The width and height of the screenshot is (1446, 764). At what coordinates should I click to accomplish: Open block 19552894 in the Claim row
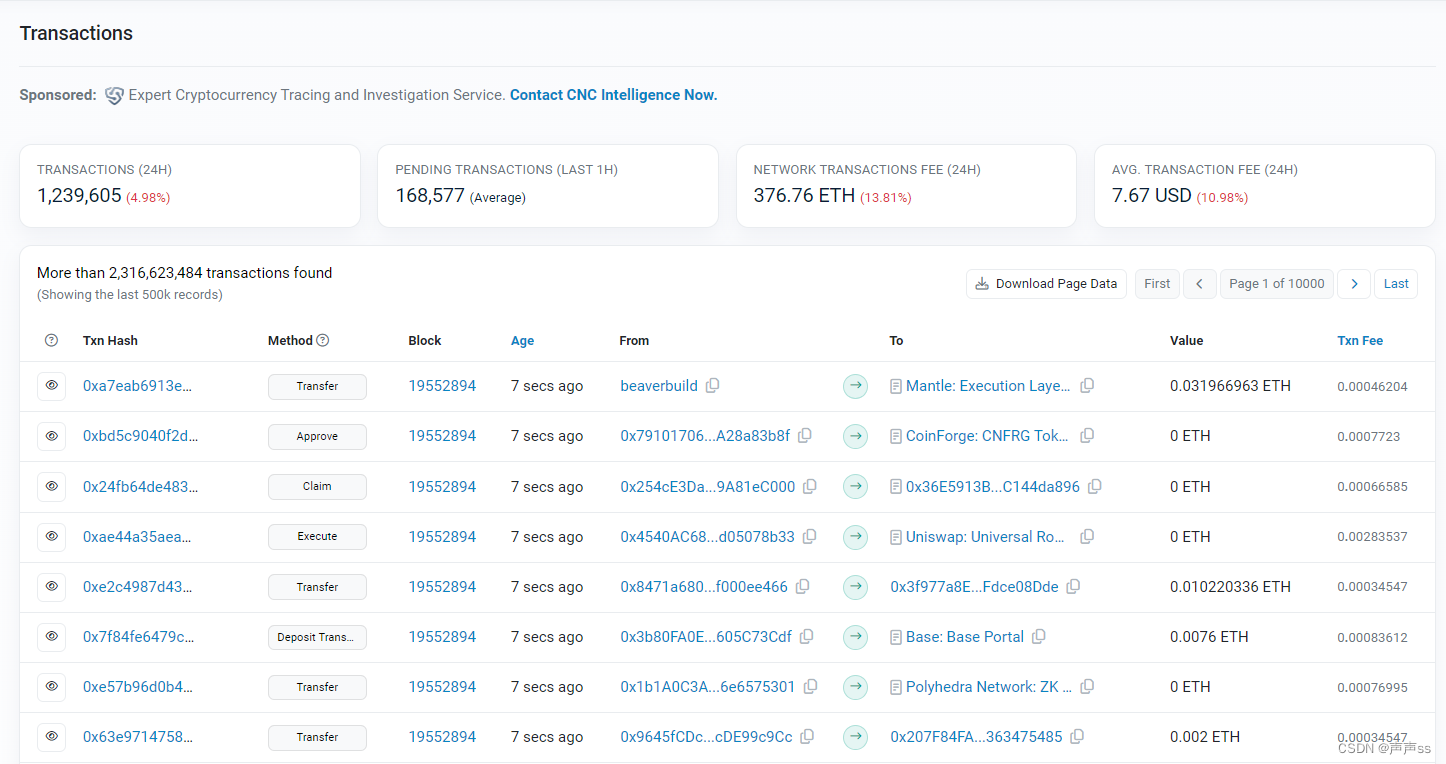[442, 486]
